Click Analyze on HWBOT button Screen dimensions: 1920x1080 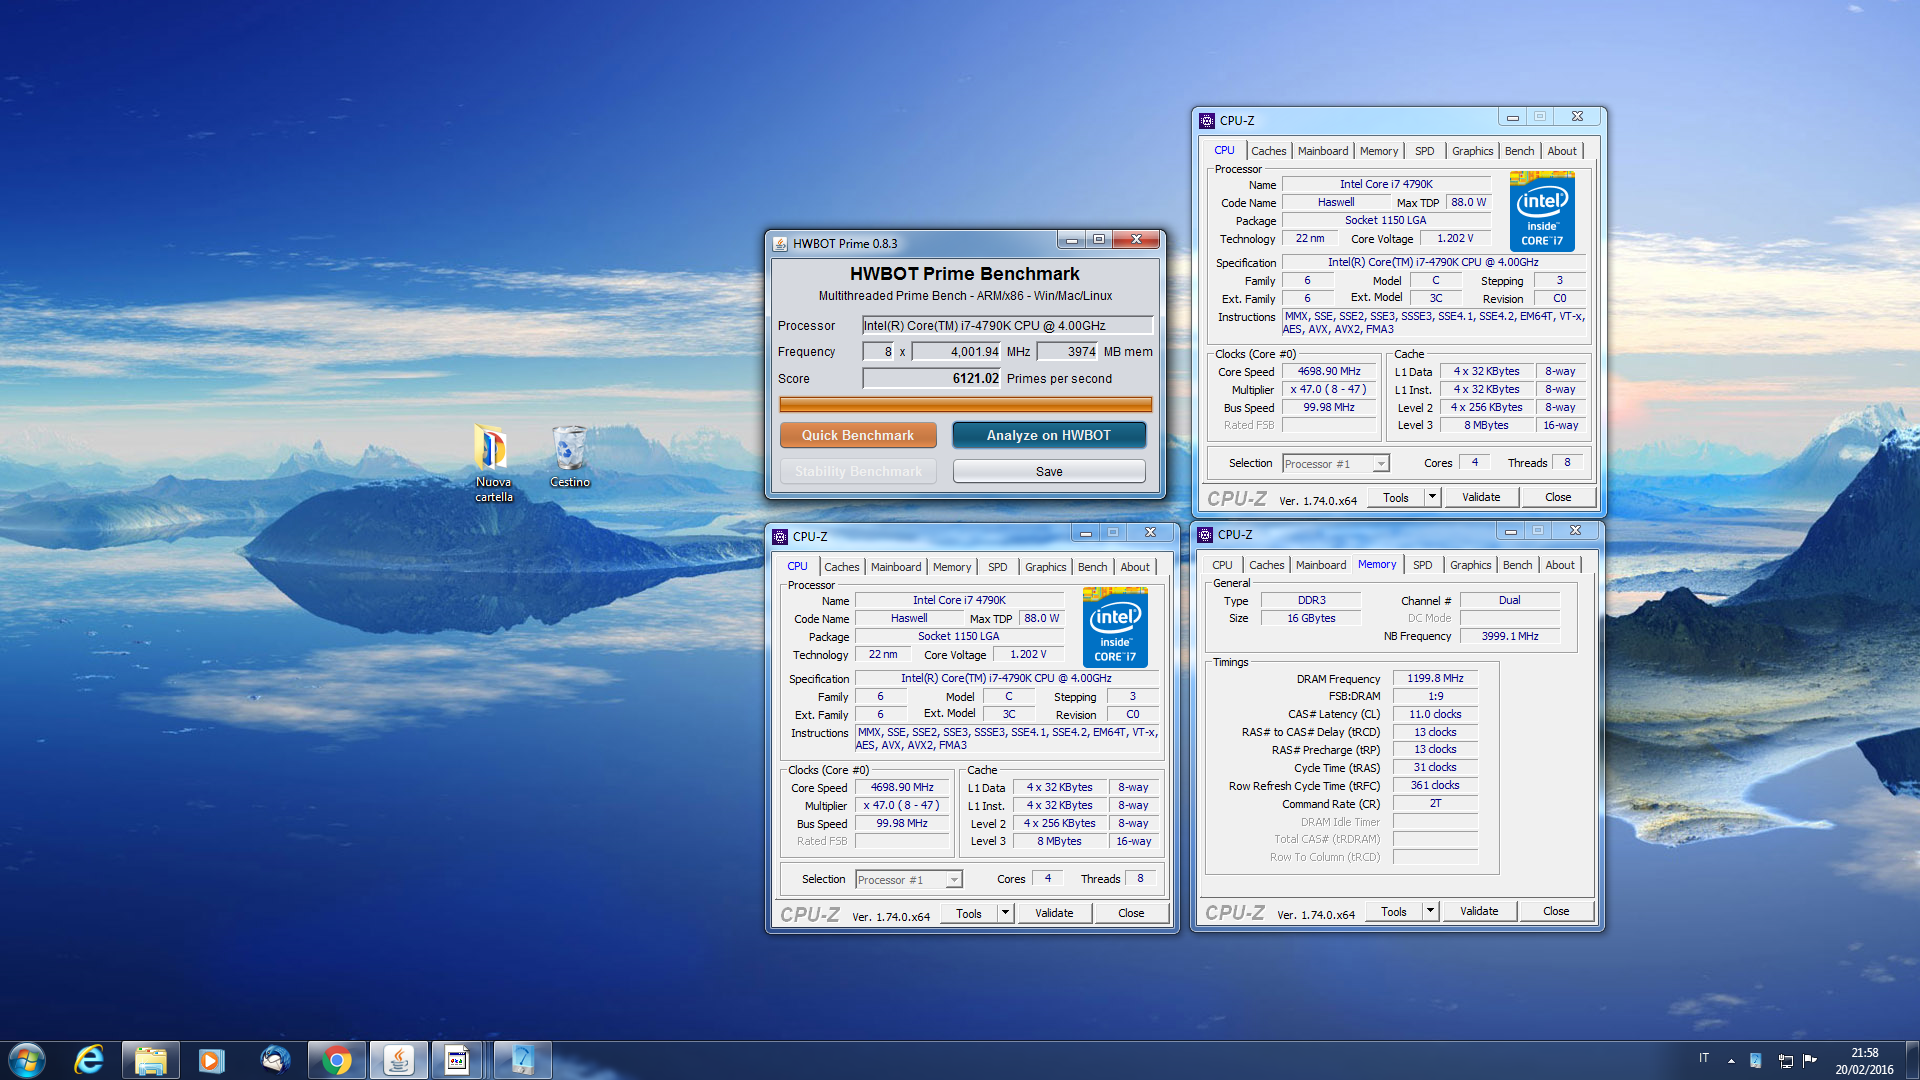point(1048,435)
